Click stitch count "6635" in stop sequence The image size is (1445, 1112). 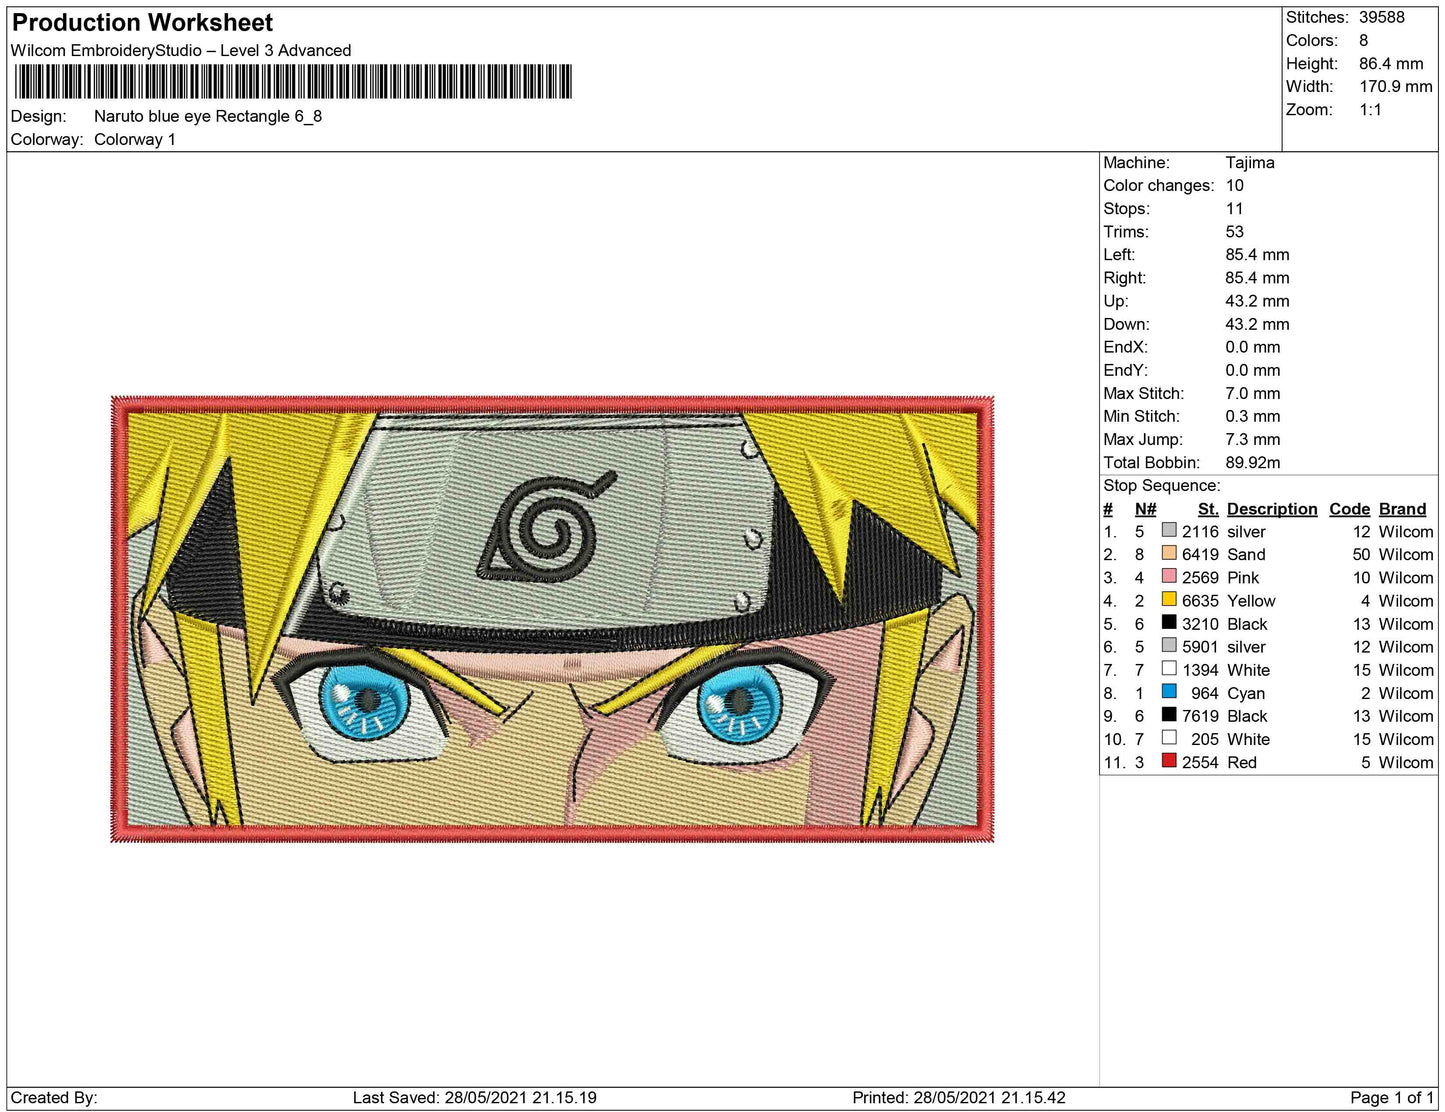point(1200,600)
